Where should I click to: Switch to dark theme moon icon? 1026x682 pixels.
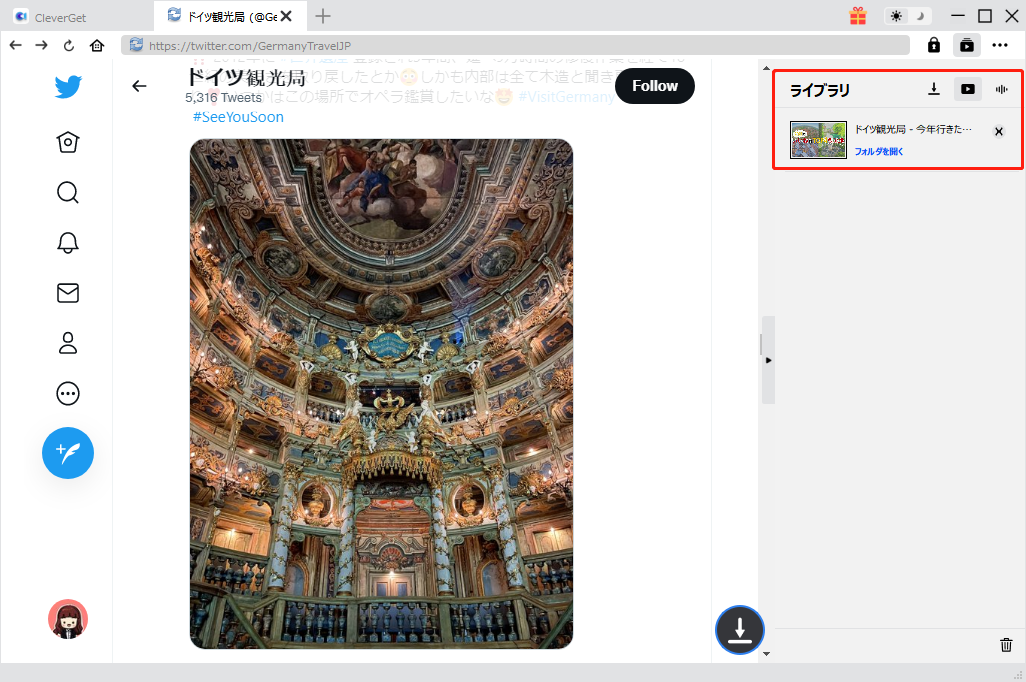[920, 16]
